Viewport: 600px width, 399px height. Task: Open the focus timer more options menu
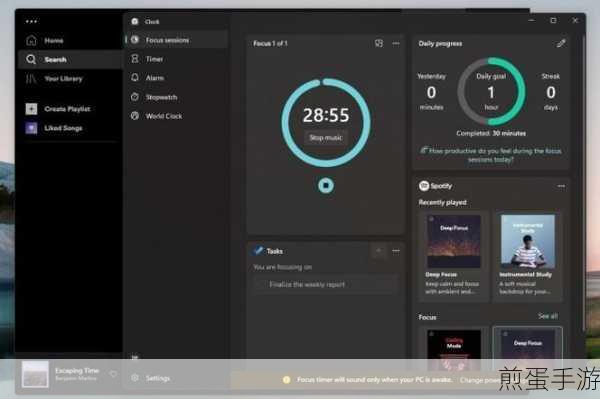(x=396, y=44)
